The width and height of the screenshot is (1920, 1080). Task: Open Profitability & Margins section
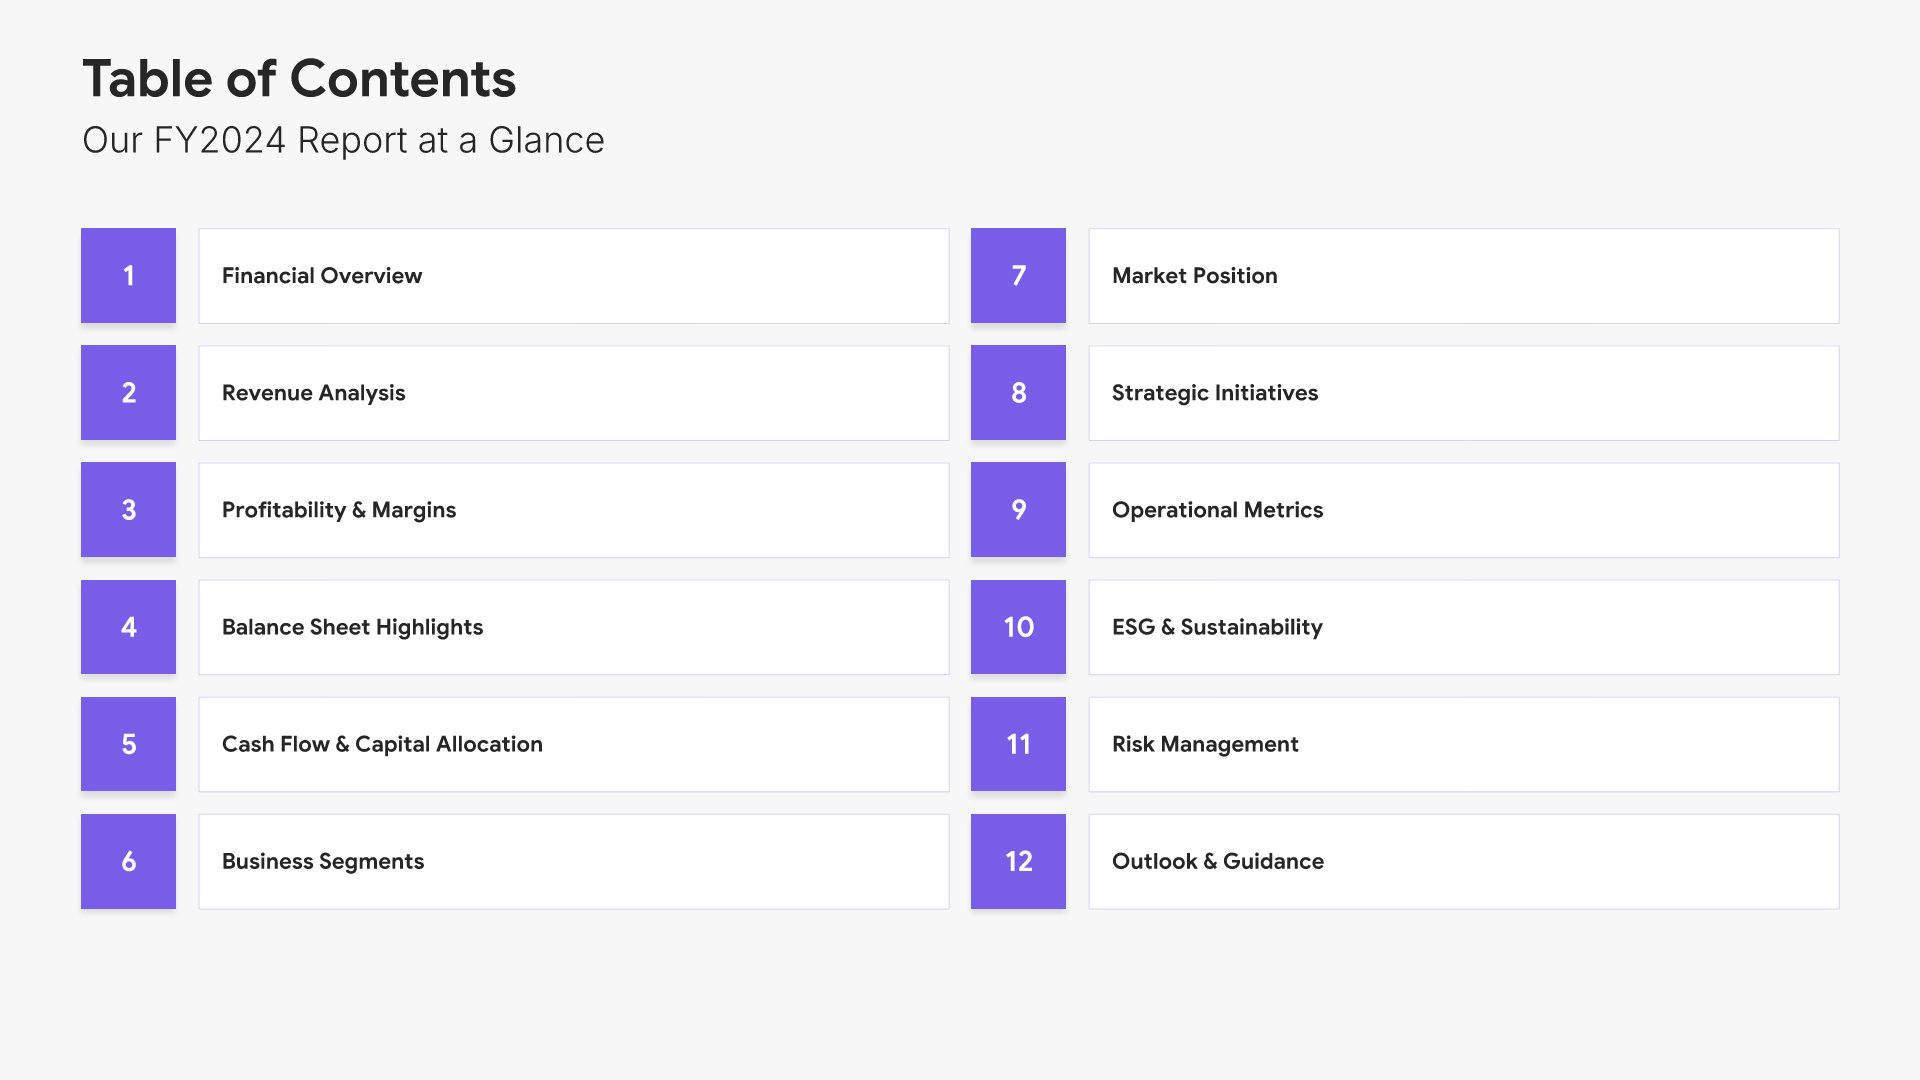(x=573, y=509)
